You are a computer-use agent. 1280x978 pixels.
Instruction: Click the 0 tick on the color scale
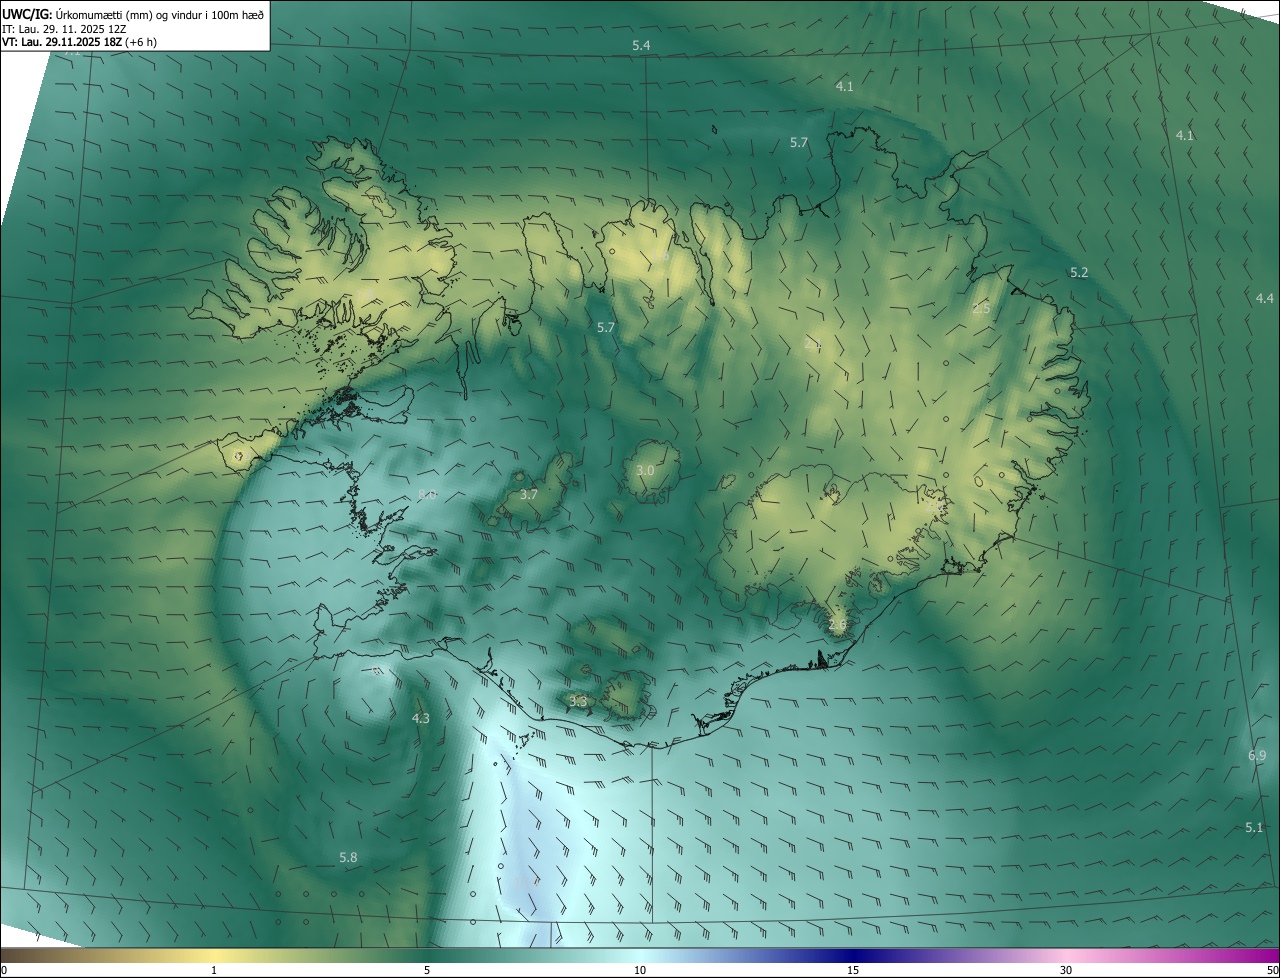4,970
